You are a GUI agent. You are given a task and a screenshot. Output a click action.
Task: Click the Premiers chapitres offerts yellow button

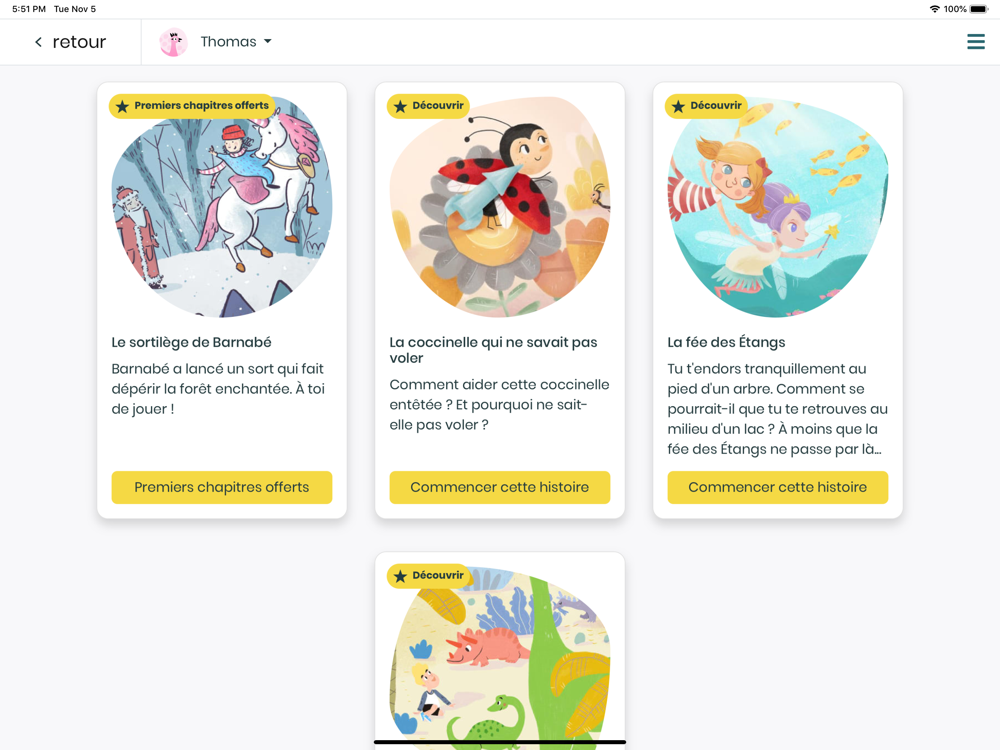221,487
